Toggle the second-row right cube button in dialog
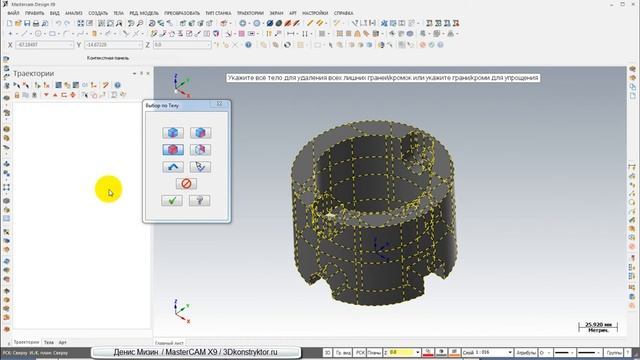 coord(200,150)
